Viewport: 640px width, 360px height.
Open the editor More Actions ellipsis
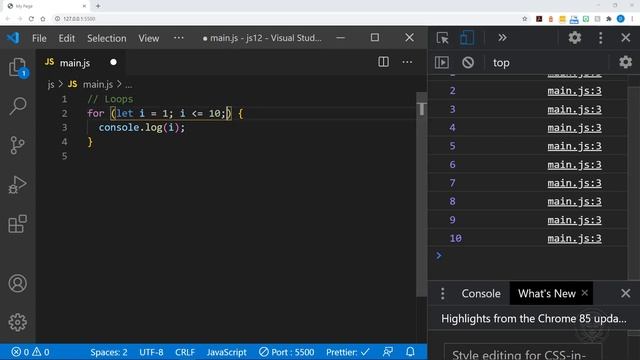(407, 62)
